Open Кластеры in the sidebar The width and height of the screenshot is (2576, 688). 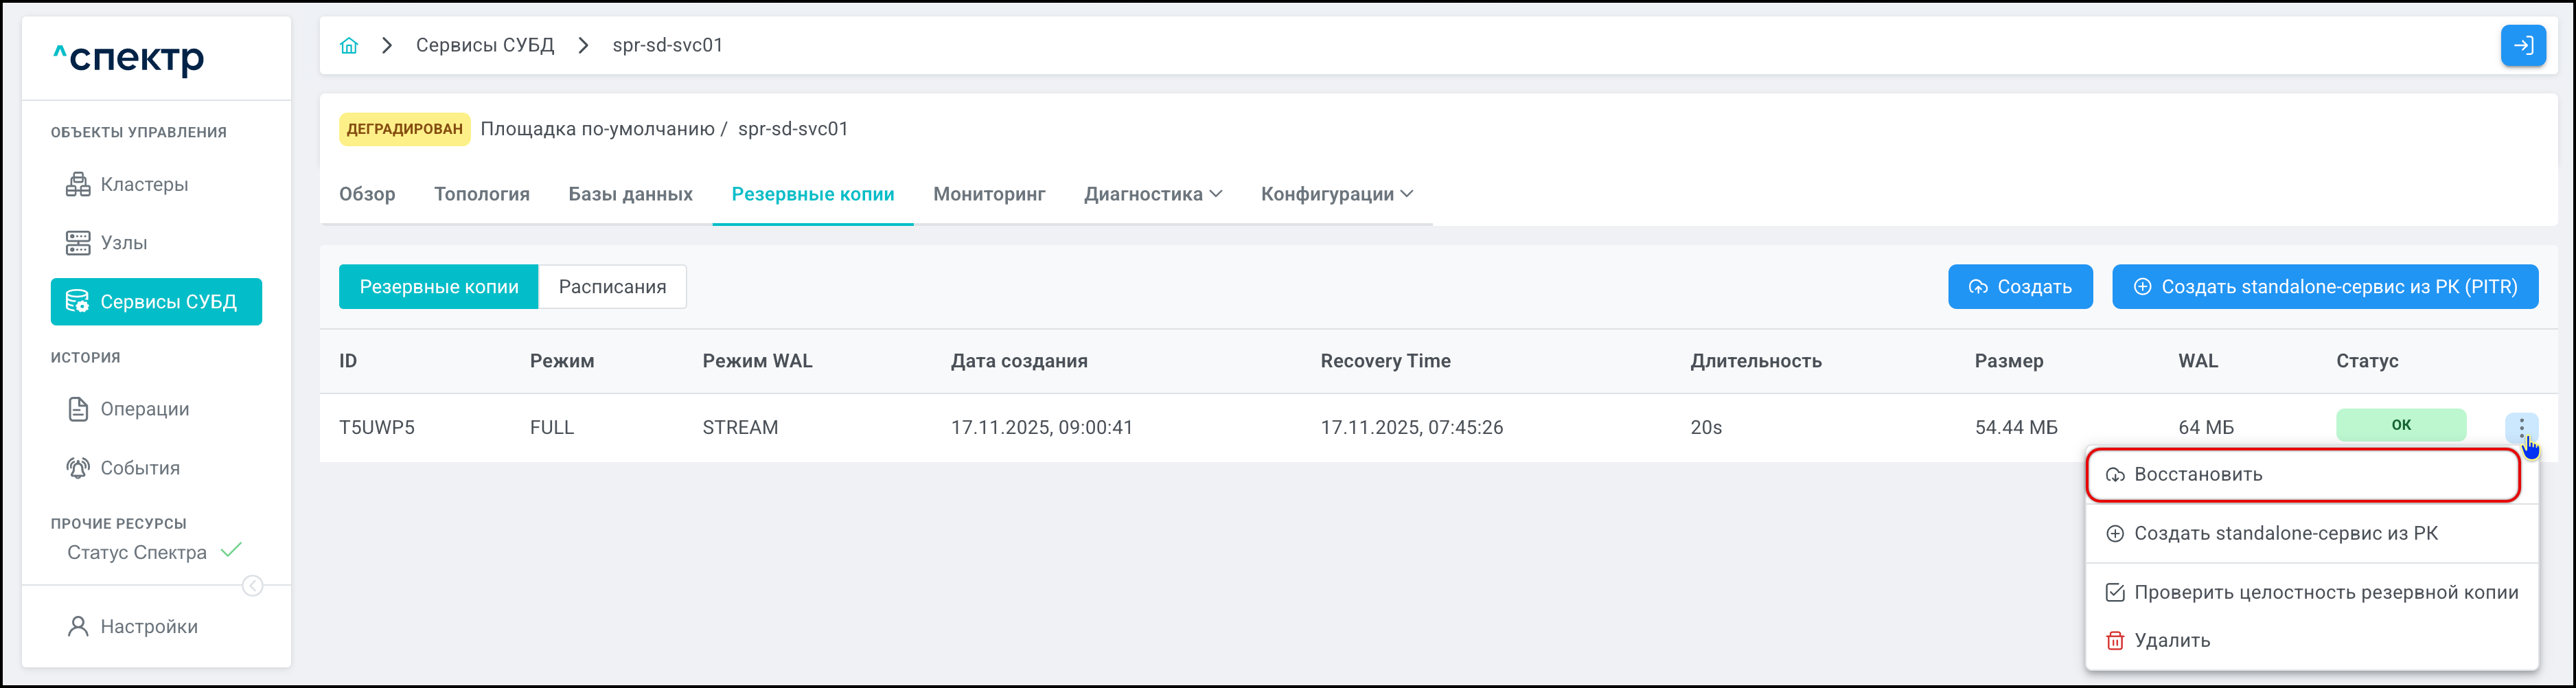click(143, 184)
